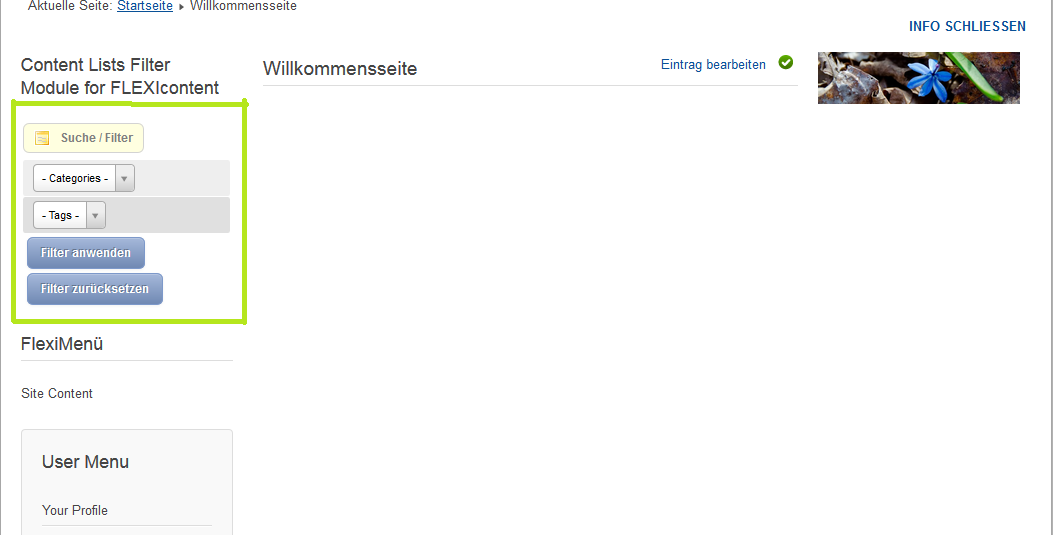1053x535 pixels.
Task: Click the yellow Suche / Filter icon
Action: click(x=42, y=138)
